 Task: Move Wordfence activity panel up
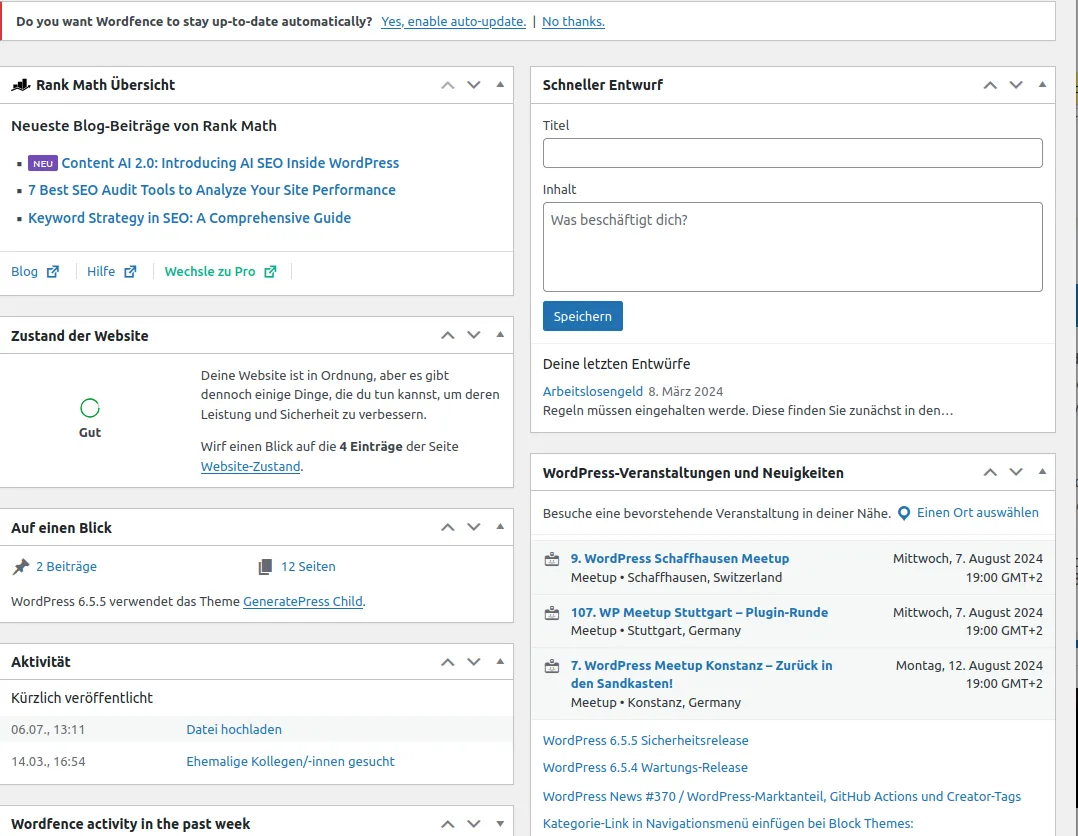448,824
